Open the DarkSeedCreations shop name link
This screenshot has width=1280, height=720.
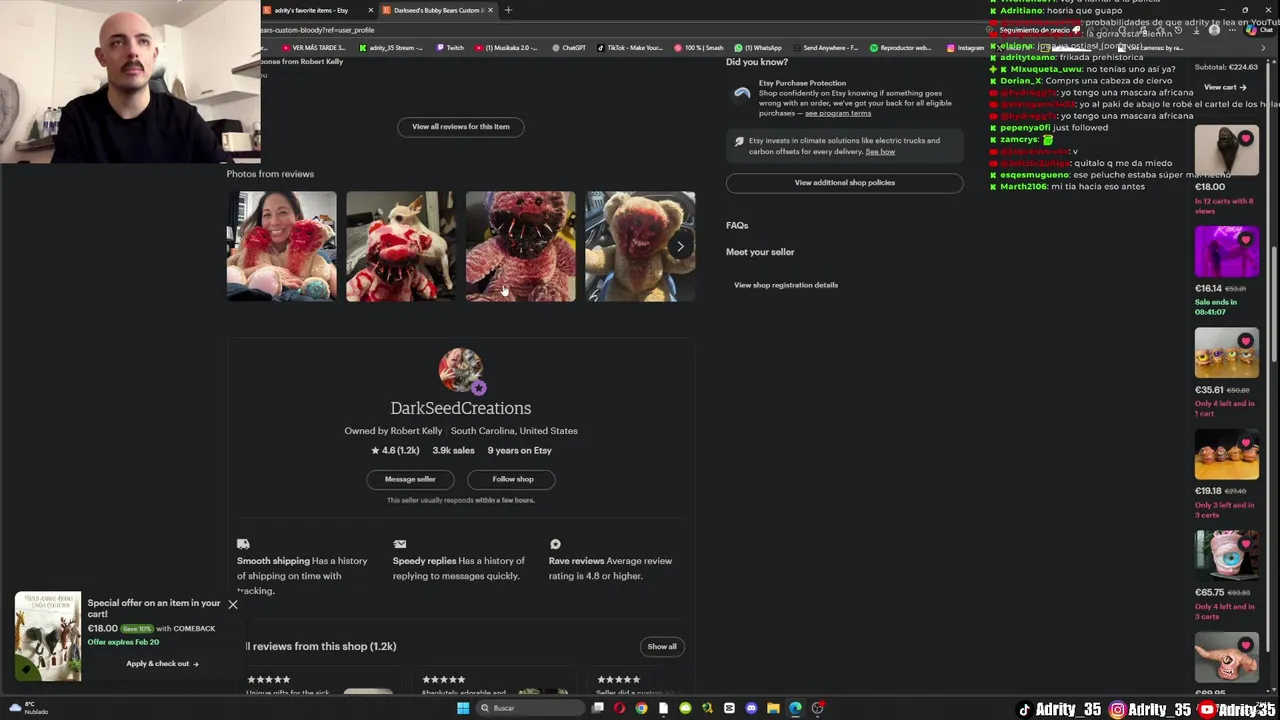pyautogui.click(x=461, y=408)
